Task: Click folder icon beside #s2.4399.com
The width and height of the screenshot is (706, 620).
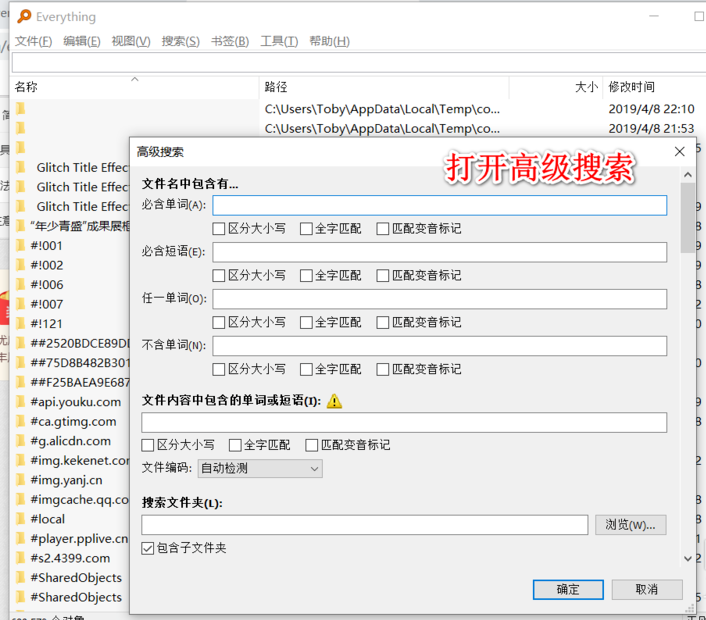Action: pyautogui.click(x=20, y=558)
